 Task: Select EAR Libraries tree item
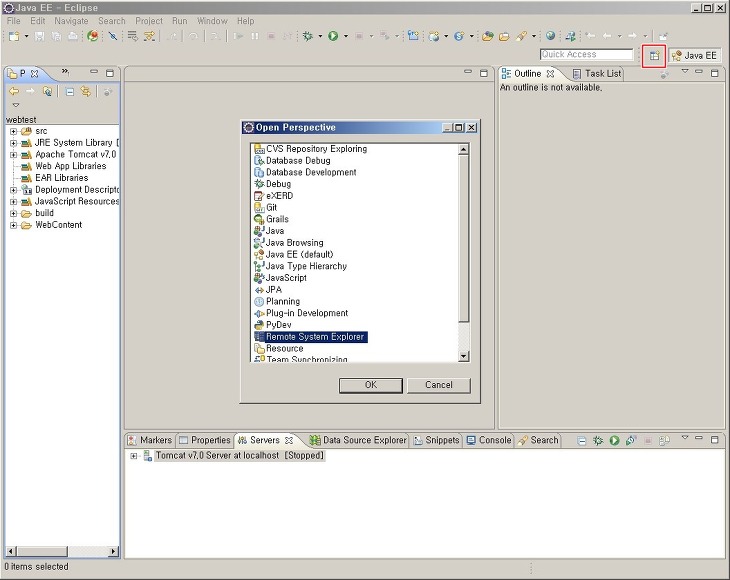click(x=61, y=178)
